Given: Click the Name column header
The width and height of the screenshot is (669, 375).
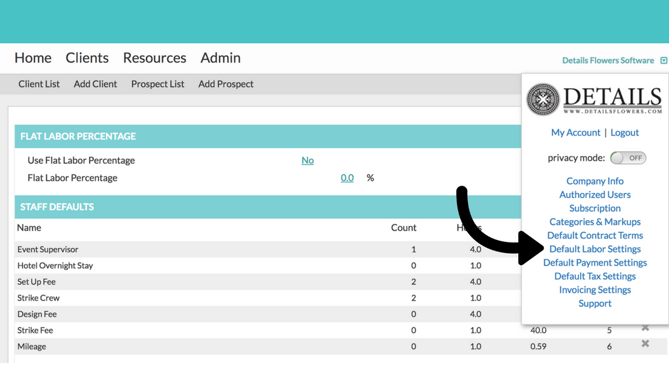Looking at the screenshot, I should point(29,228).
